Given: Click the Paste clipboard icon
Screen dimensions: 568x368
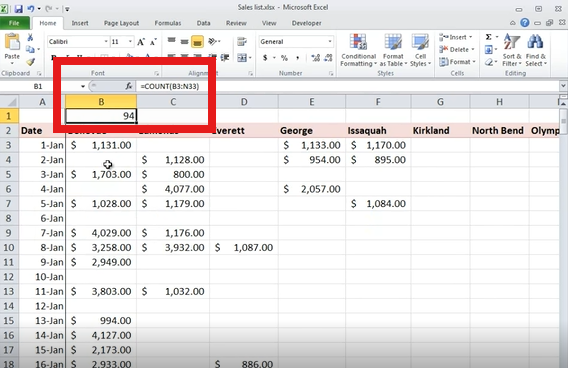Looking at the screenshot, I should point(12,42).
